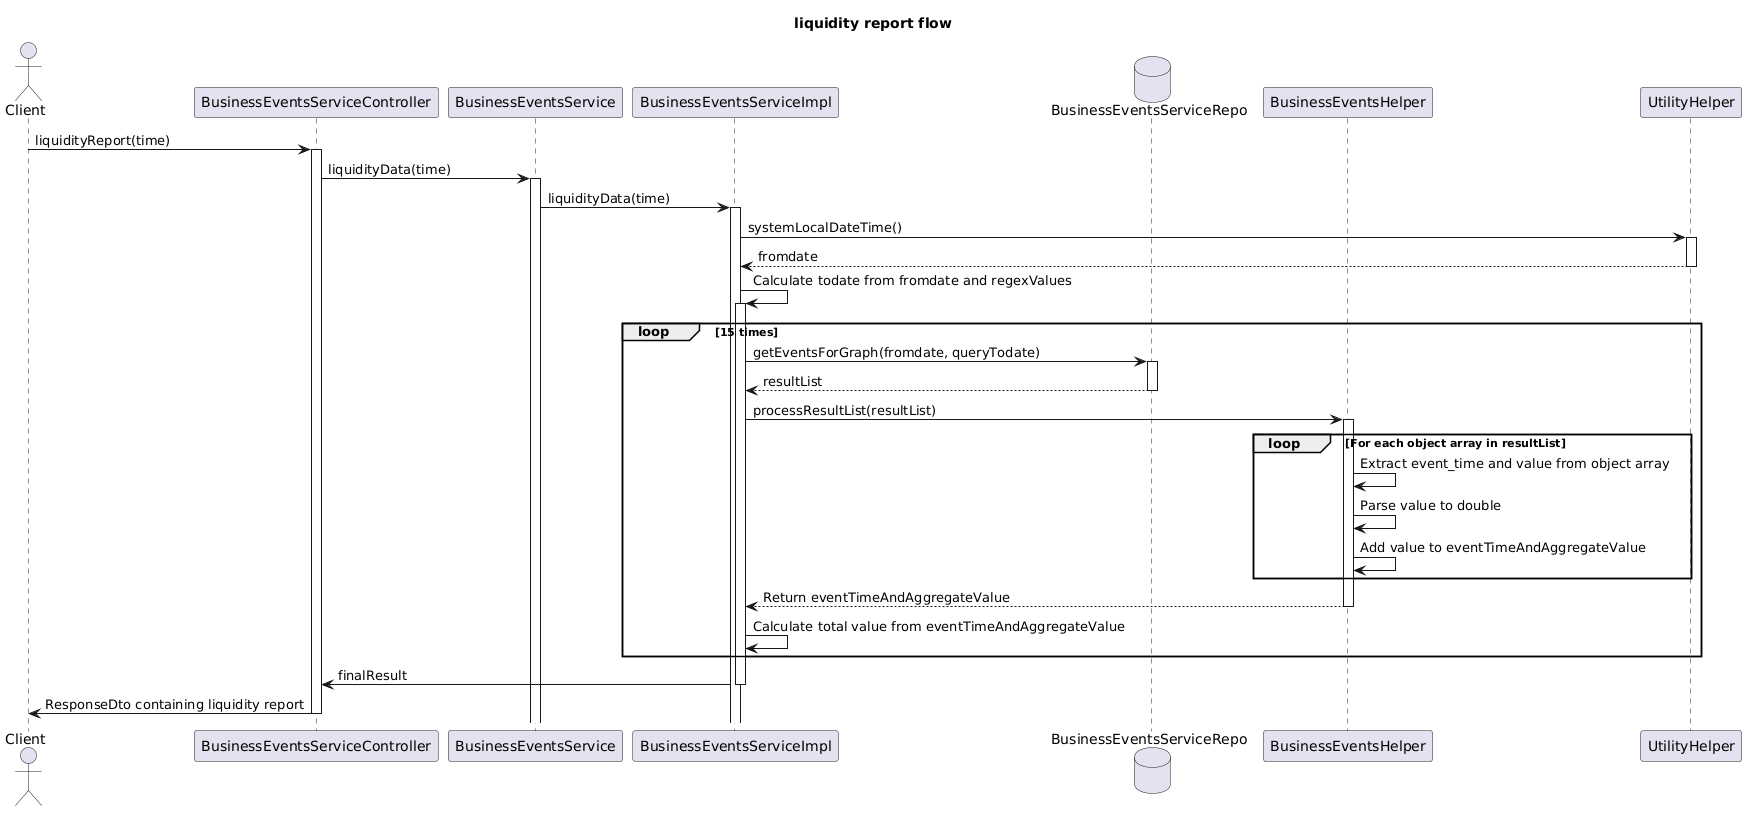The height and width of the screenshot is (813, 1751).
Task: Select the bottom BusinessEventsHelper participant box
Action: pos(1348,746)
